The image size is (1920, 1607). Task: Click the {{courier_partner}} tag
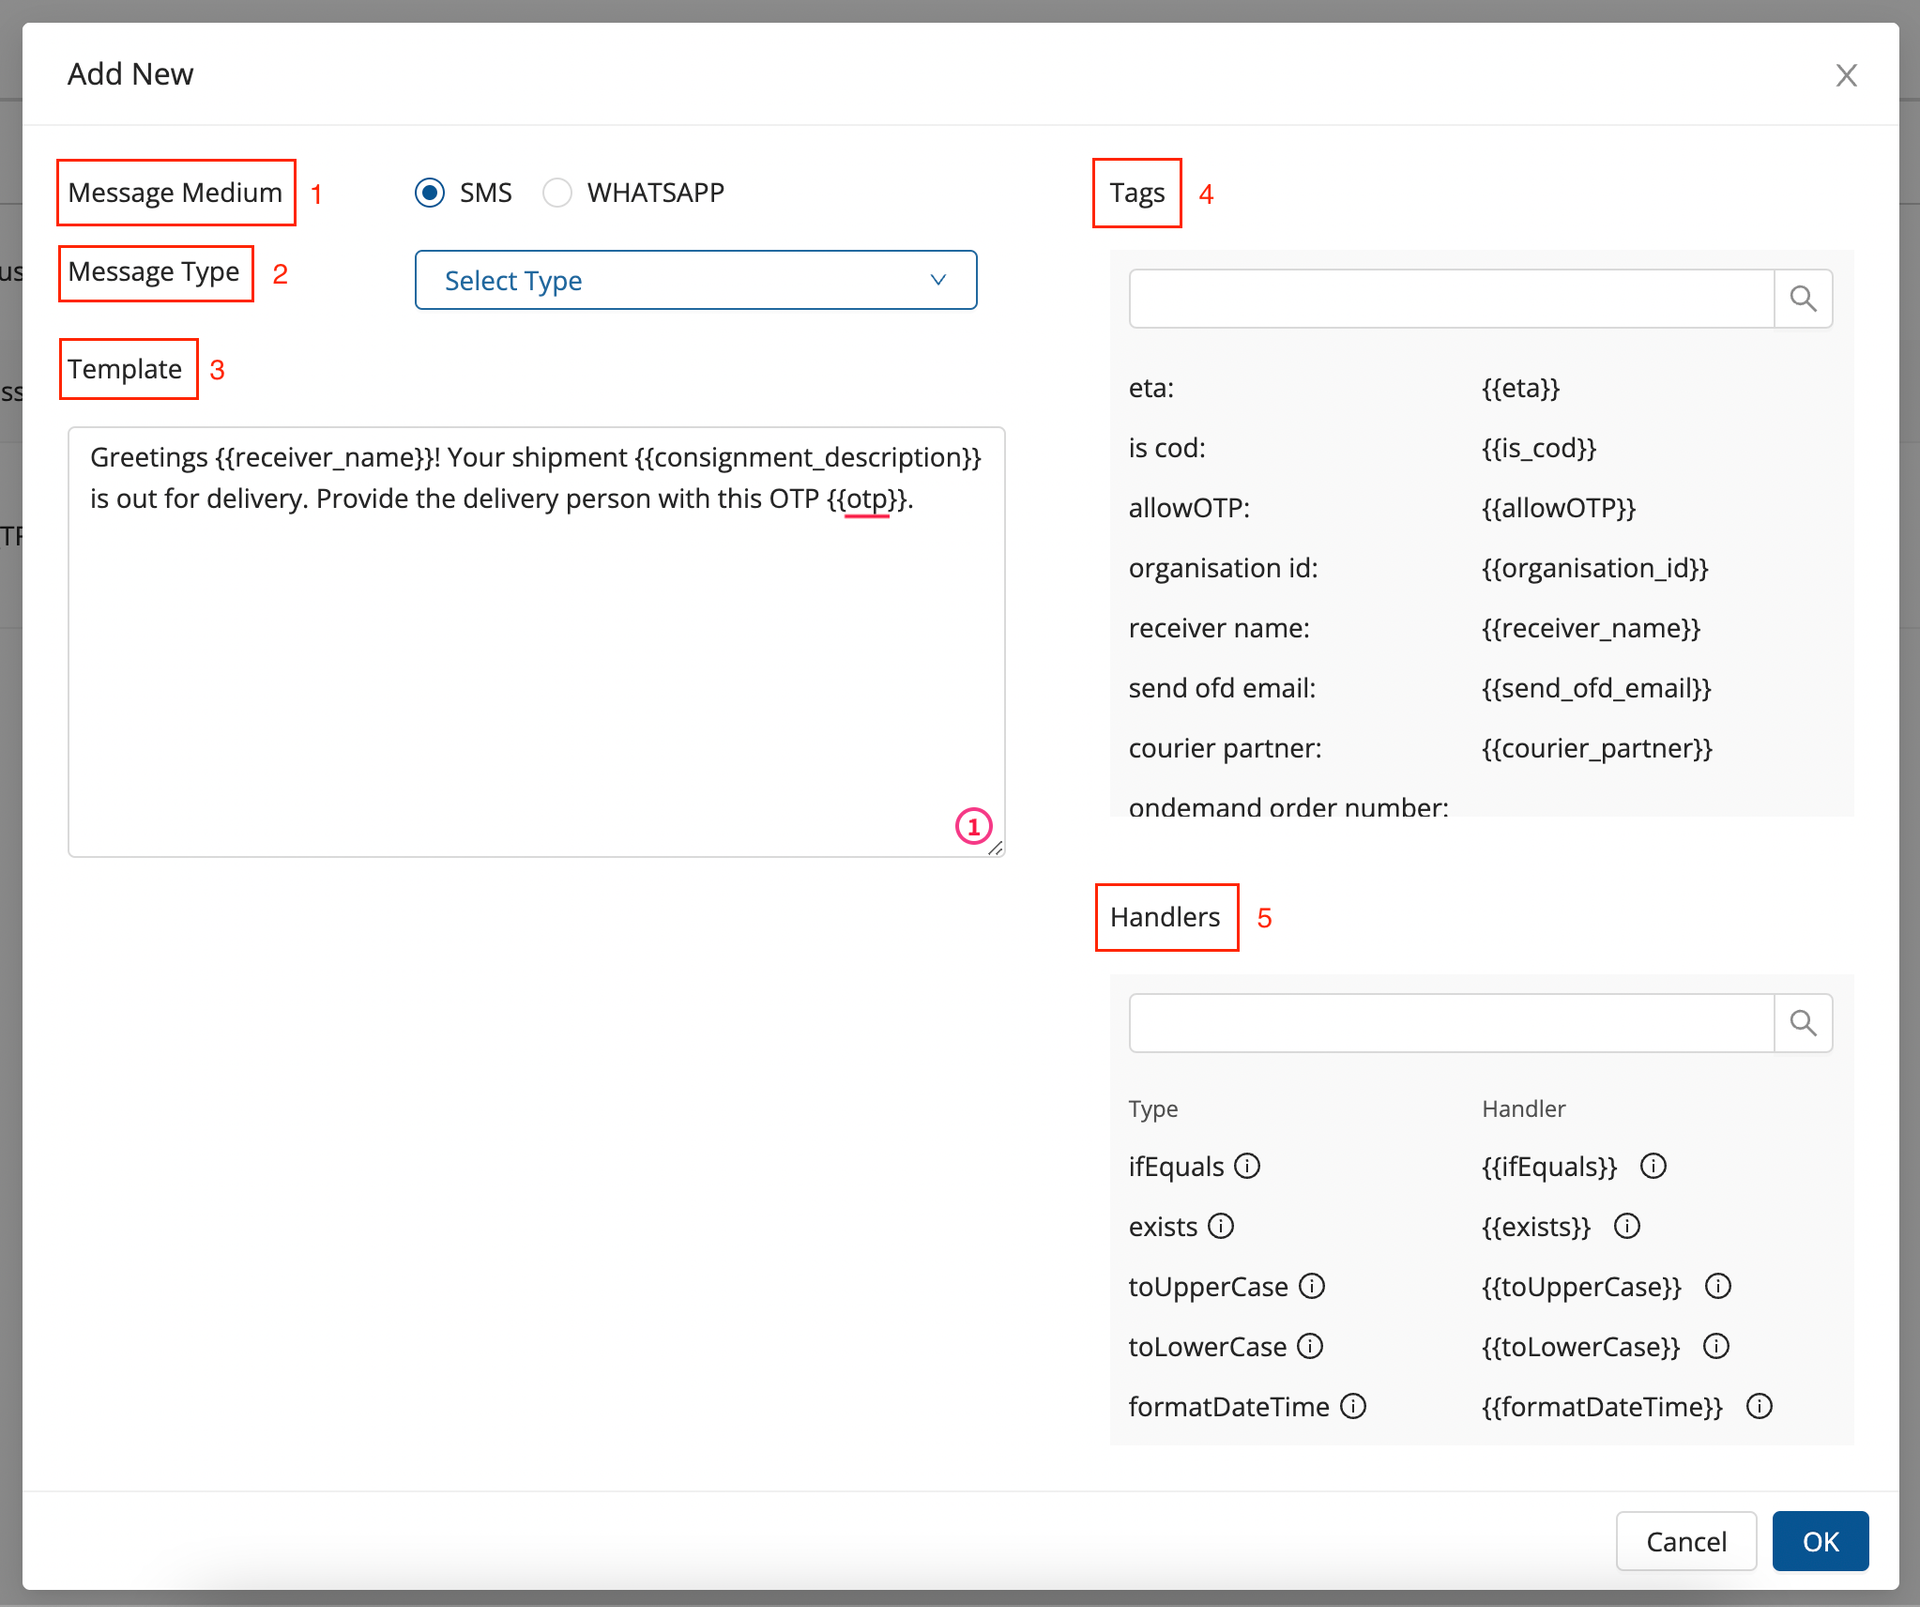pos(1596,748)
